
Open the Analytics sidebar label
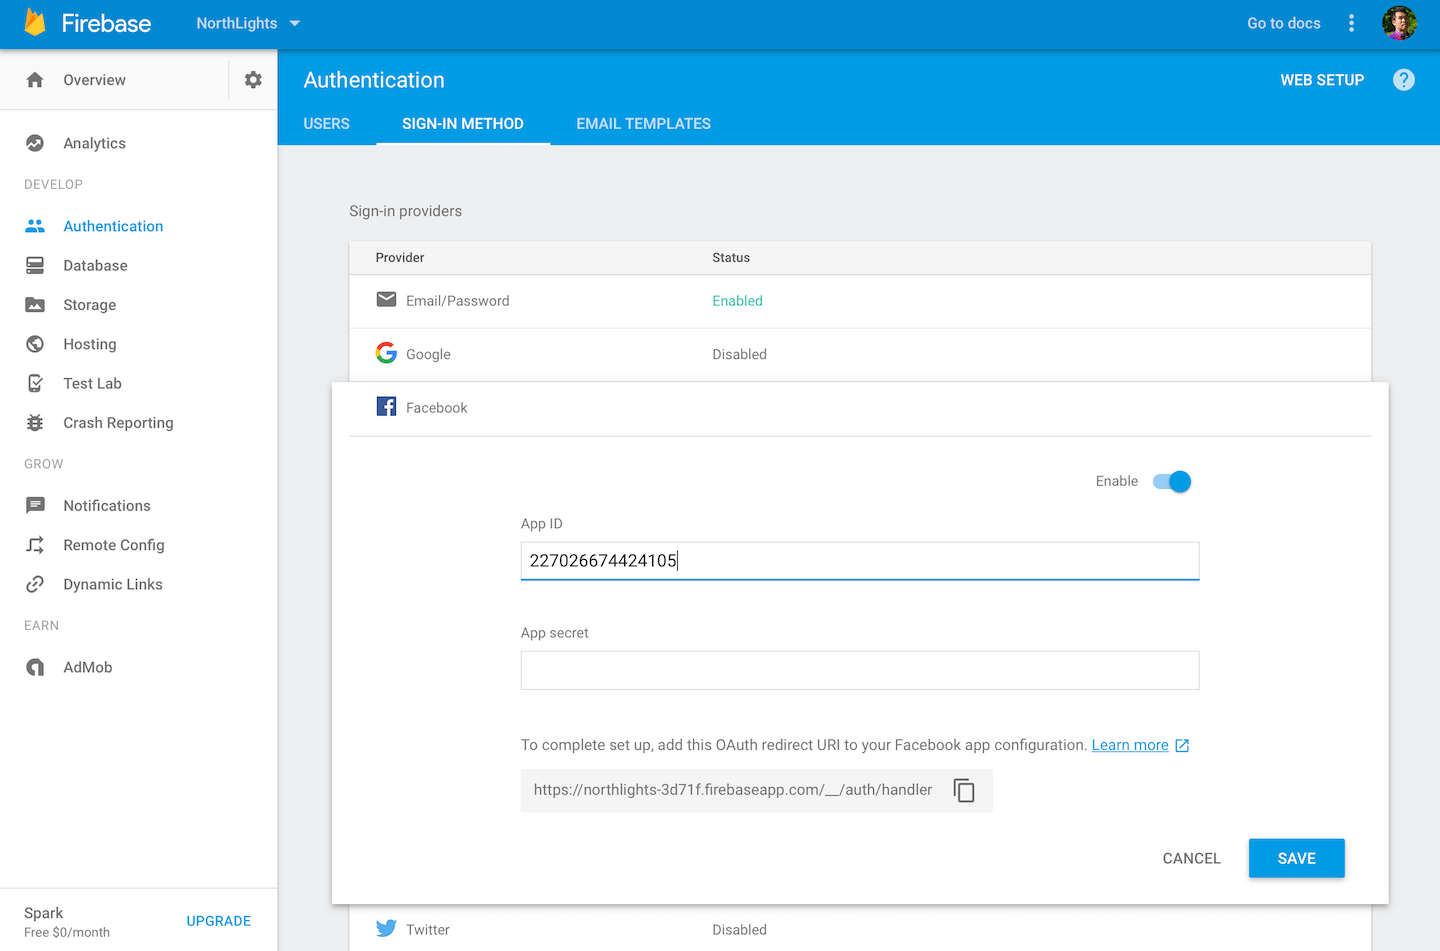[x=95, y=143]
